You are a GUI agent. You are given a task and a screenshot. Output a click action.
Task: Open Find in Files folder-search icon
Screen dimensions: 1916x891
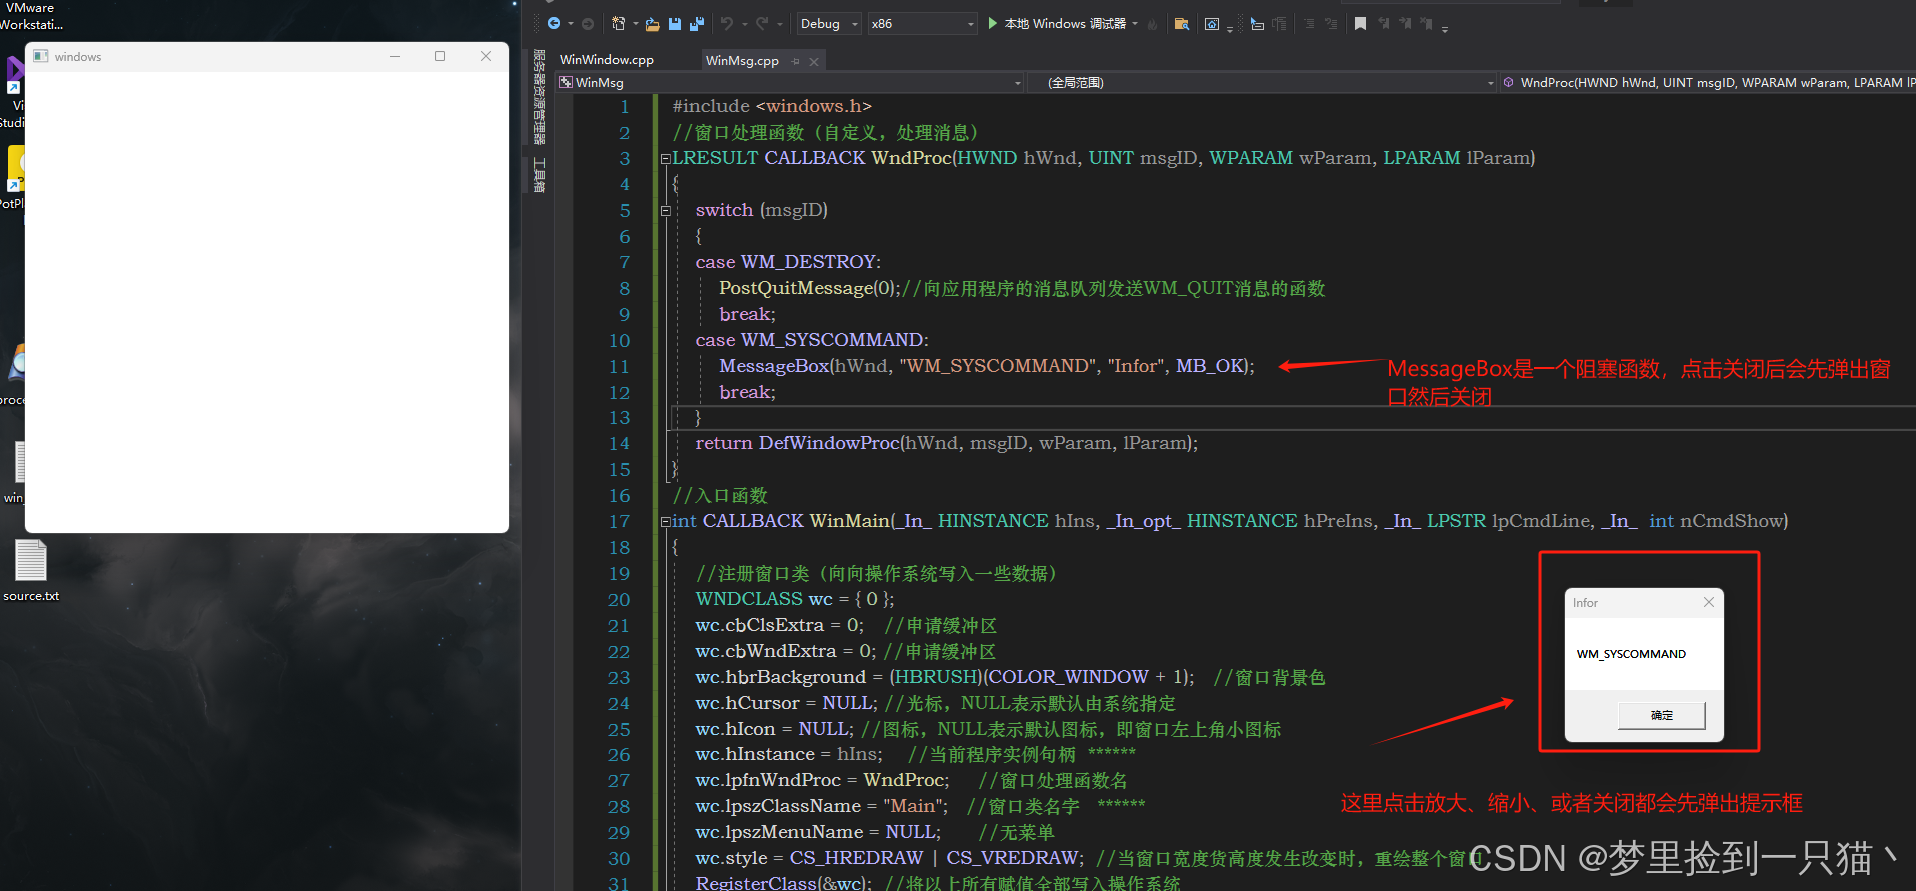point(1182,24)
